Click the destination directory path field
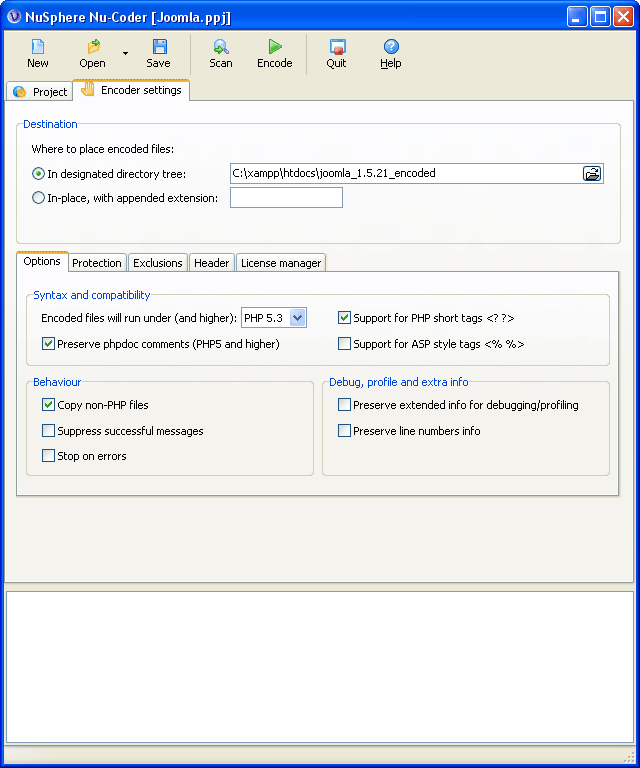 (405, 173)
